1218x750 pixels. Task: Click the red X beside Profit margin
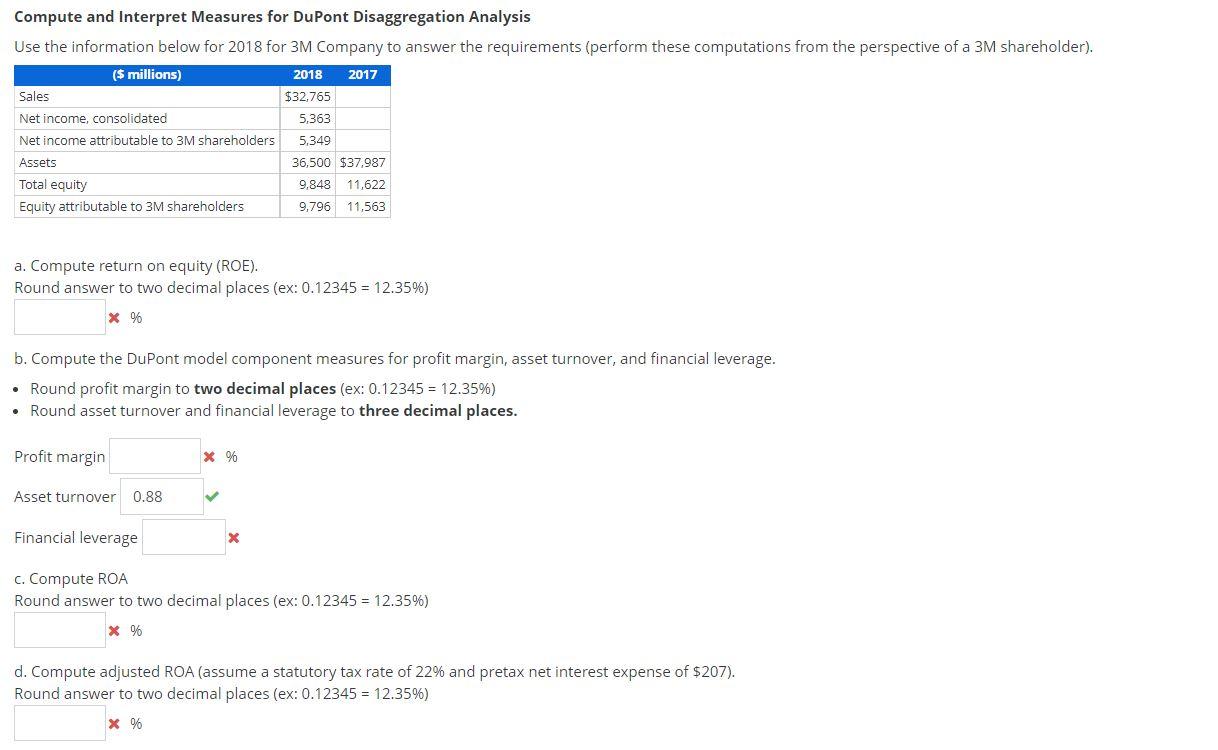pyautogui.click(x=208, y=456)
